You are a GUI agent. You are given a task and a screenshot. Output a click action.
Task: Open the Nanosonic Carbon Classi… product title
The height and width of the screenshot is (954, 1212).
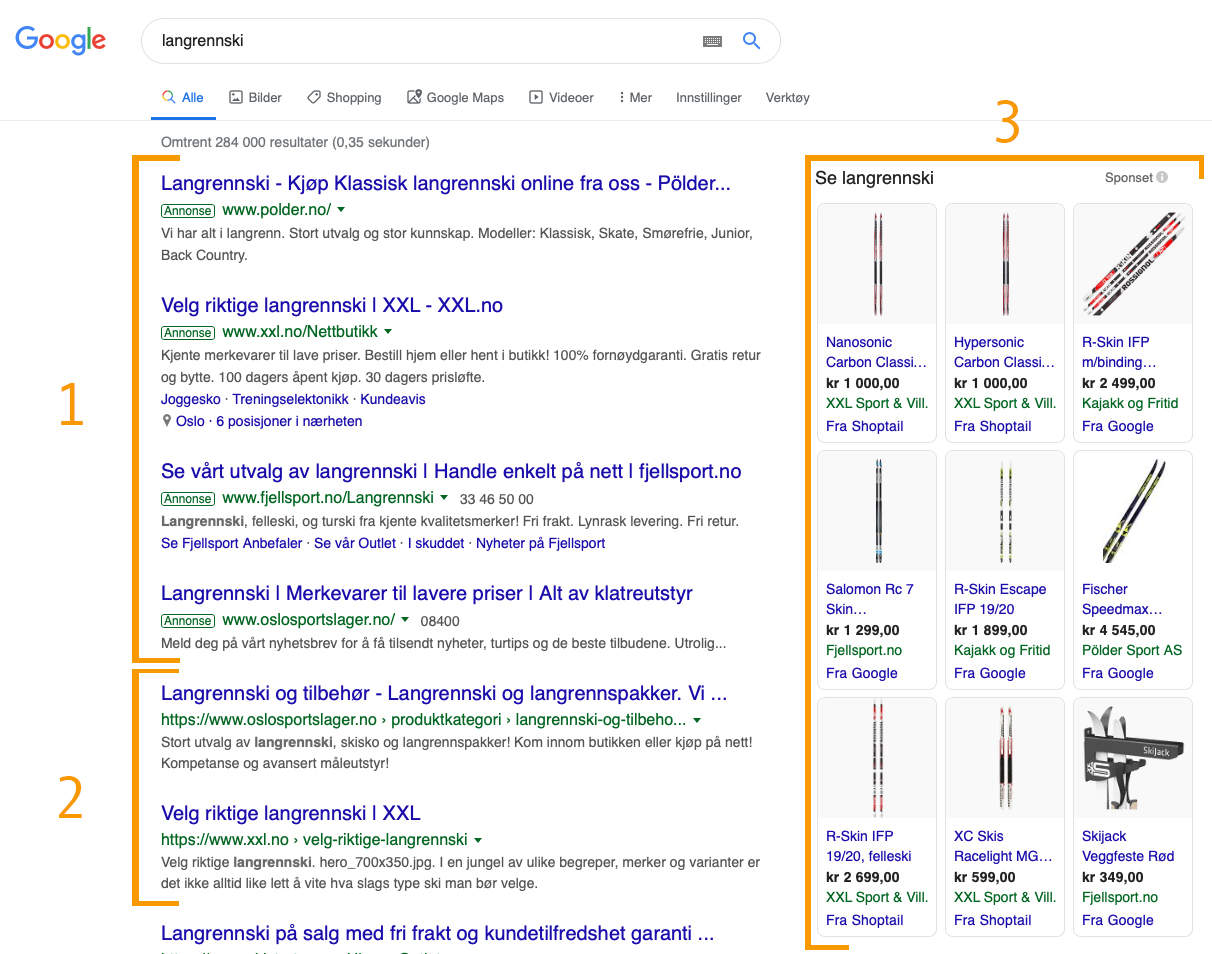coord(876,352)
